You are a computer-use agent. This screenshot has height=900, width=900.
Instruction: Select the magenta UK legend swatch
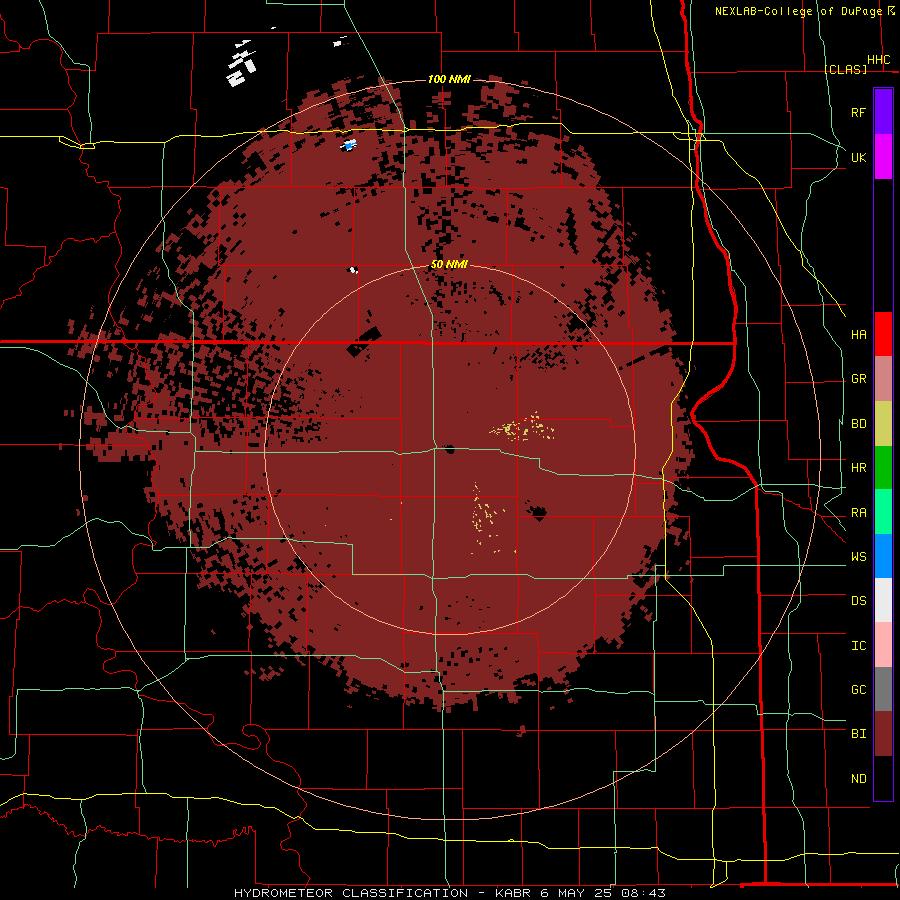(x=883, y=157)
